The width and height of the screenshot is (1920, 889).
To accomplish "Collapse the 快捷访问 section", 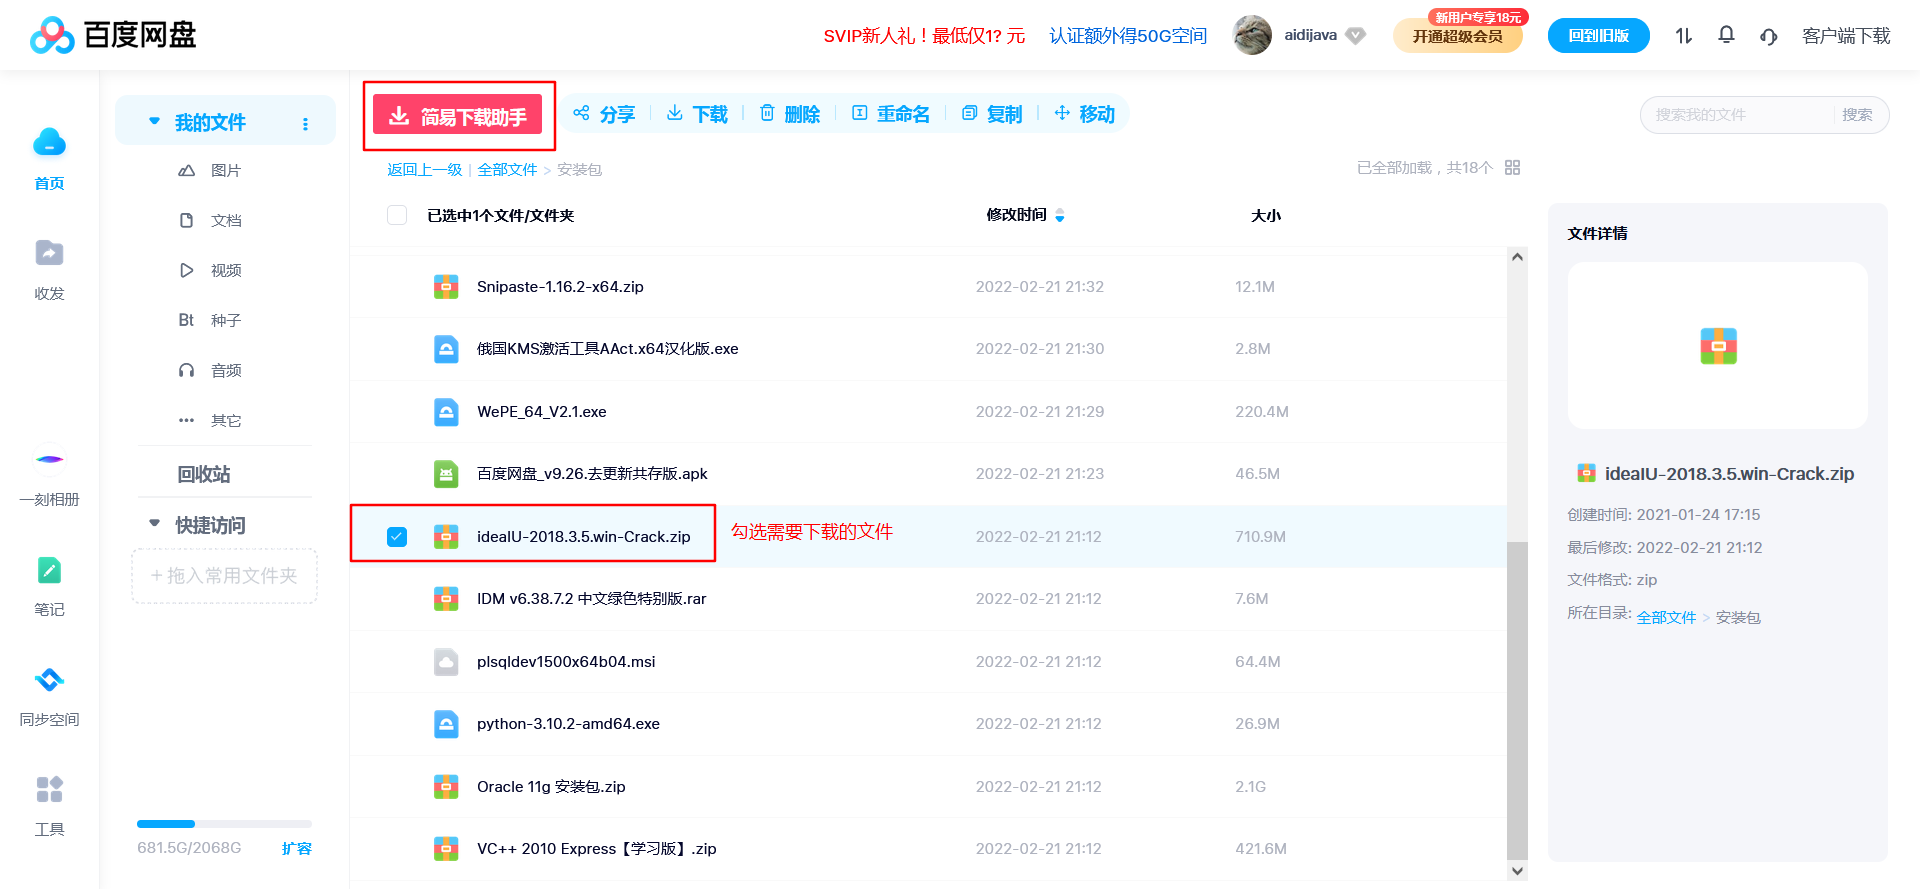I will (x=154, y=523).
